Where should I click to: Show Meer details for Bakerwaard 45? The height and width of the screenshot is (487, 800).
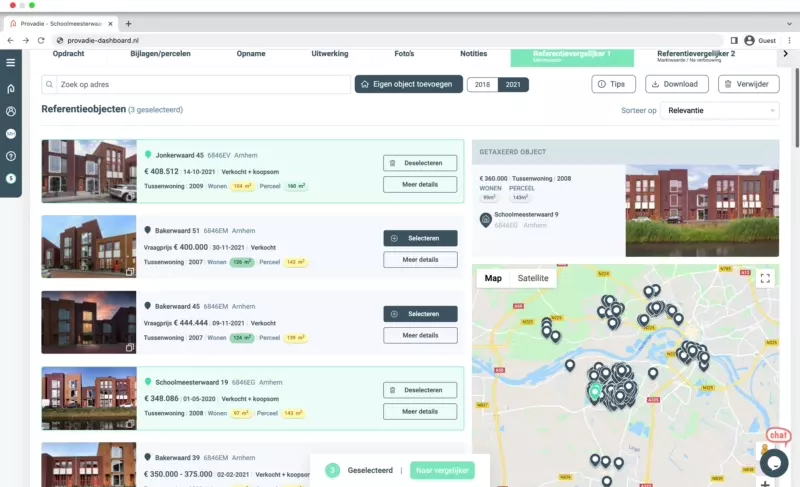[420, 336]
